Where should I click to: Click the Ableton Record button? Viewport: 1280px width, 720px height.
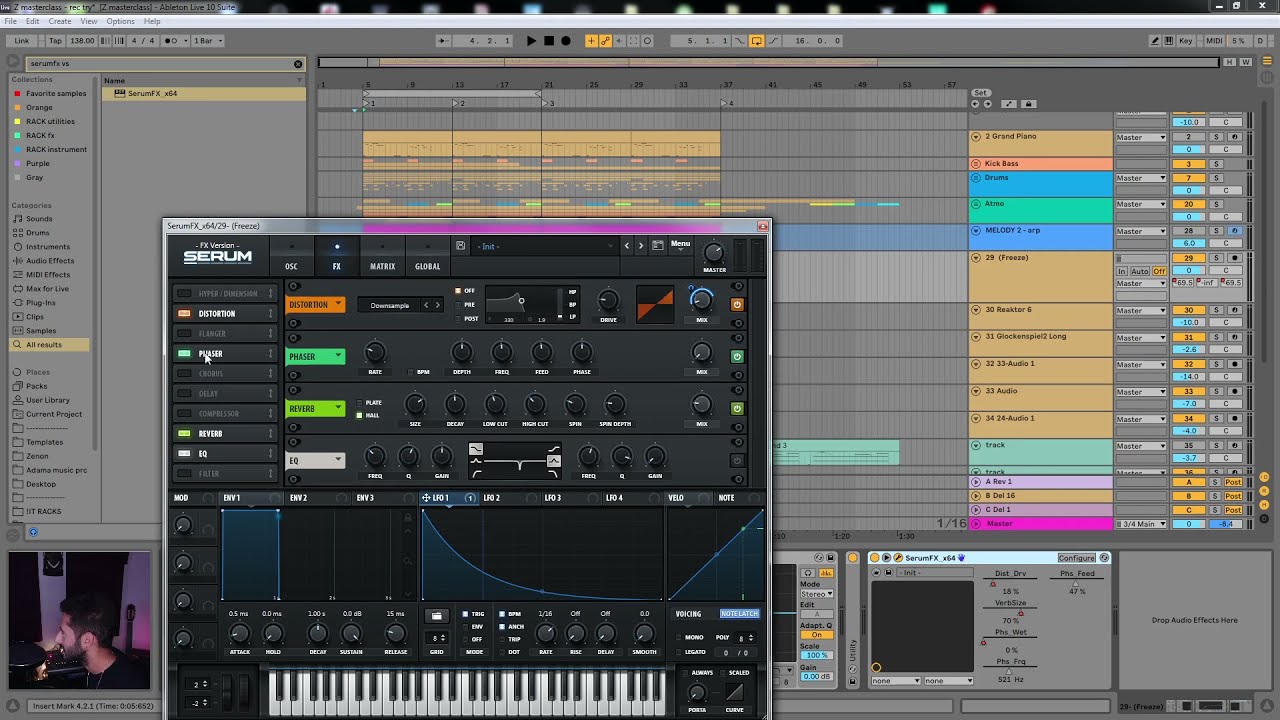coord(565,41)
